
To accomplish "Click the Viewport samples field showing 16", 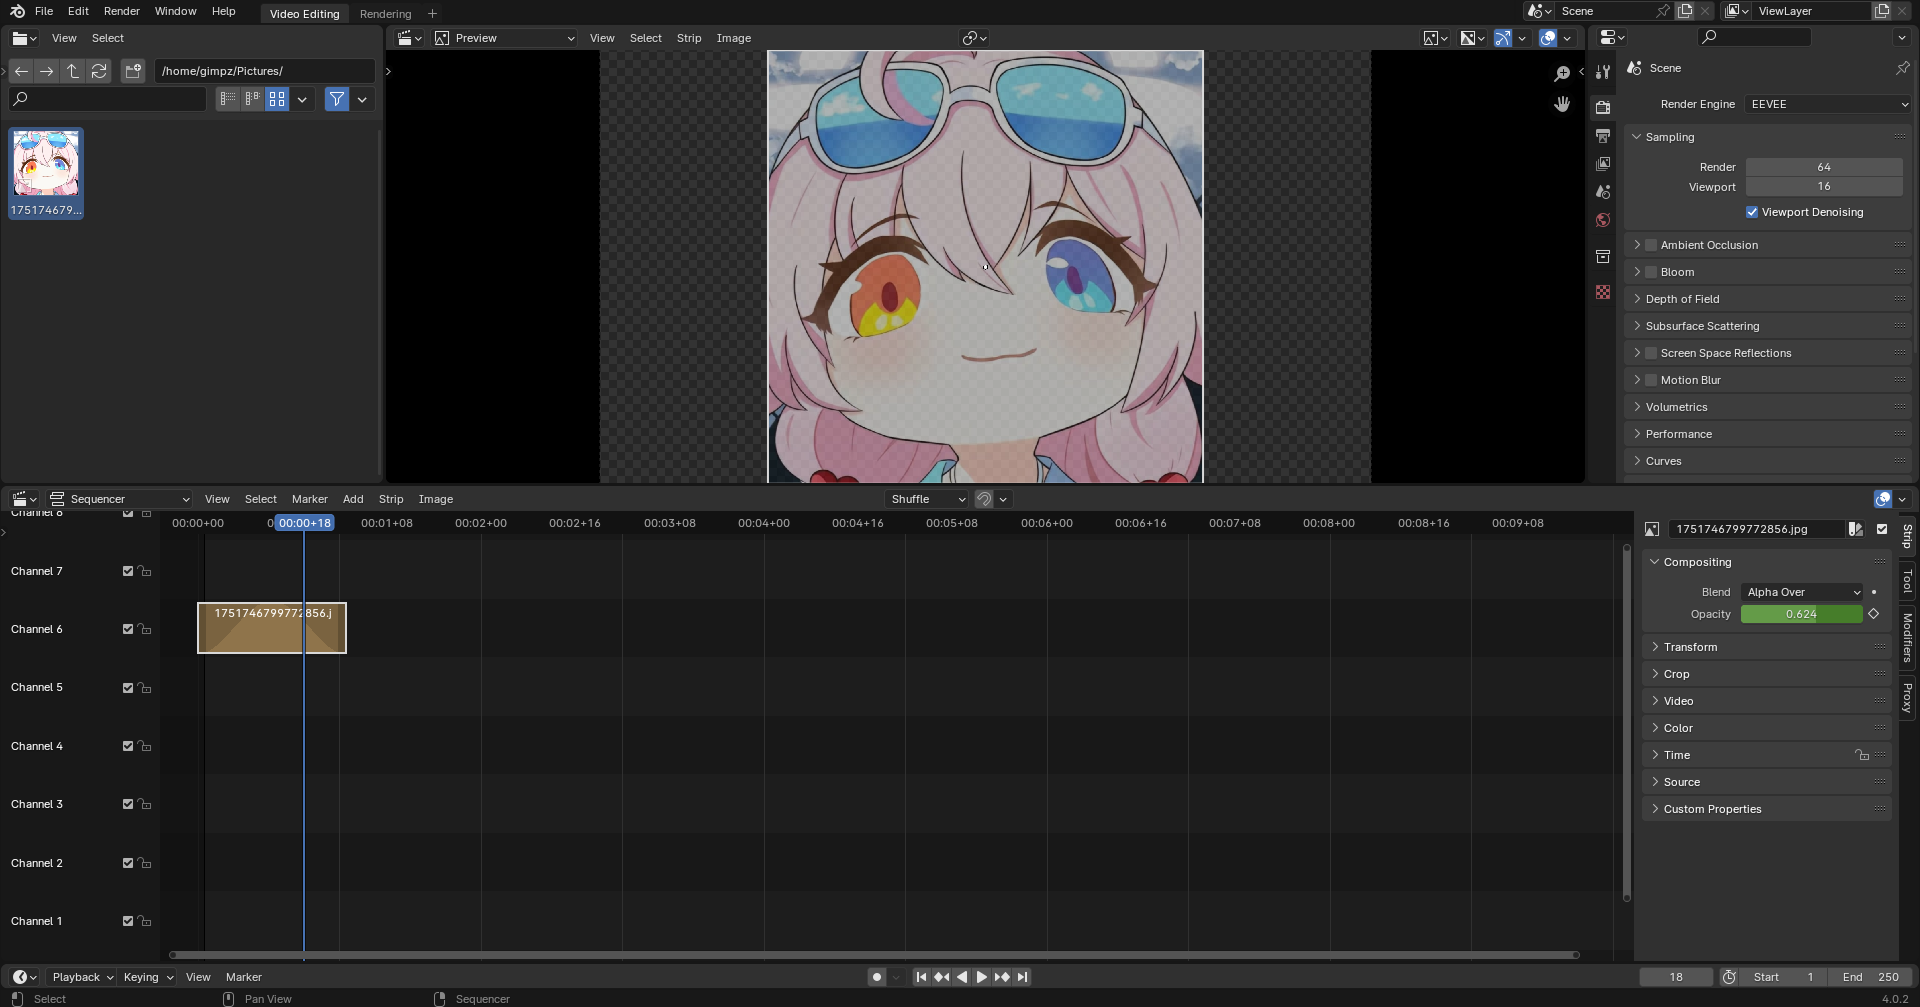I will pos(1824,187).
